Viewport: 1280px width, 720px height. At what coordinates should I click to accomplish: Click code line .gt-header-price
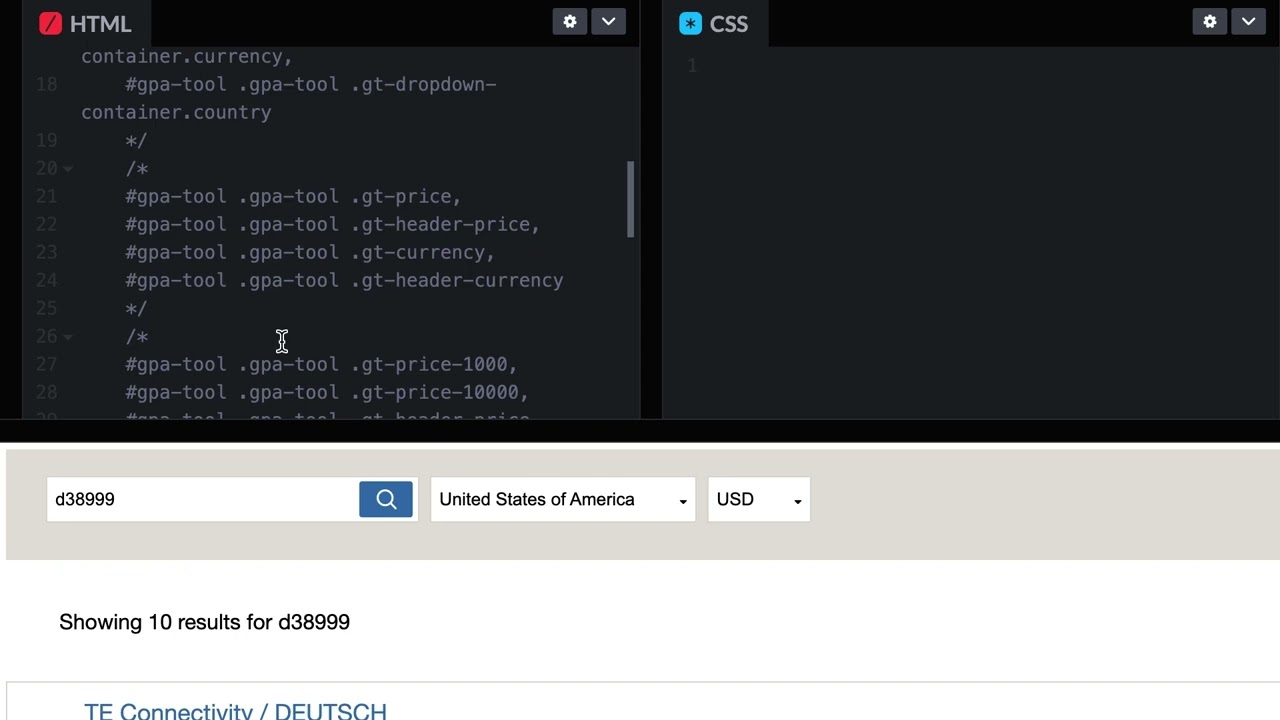pyautogui.click(x=332, y=225)
